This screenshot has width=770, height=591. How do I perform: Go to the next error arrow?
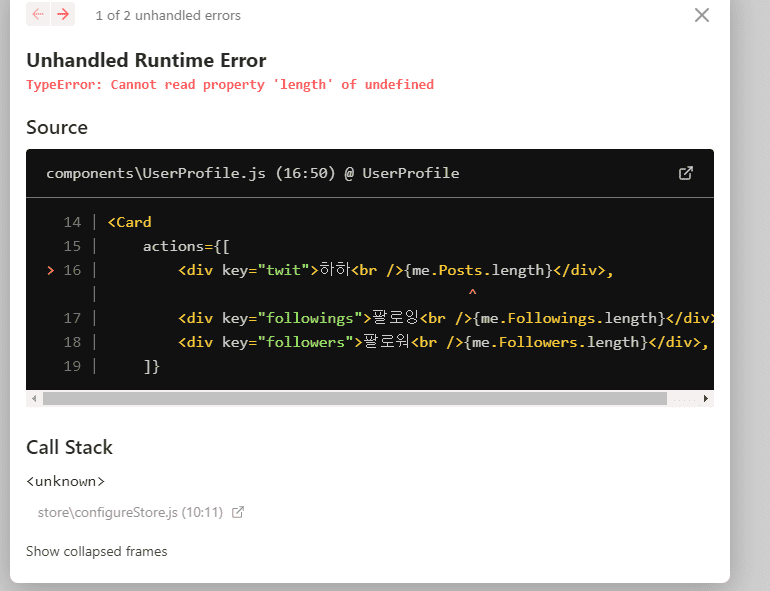tap(63, 14)
